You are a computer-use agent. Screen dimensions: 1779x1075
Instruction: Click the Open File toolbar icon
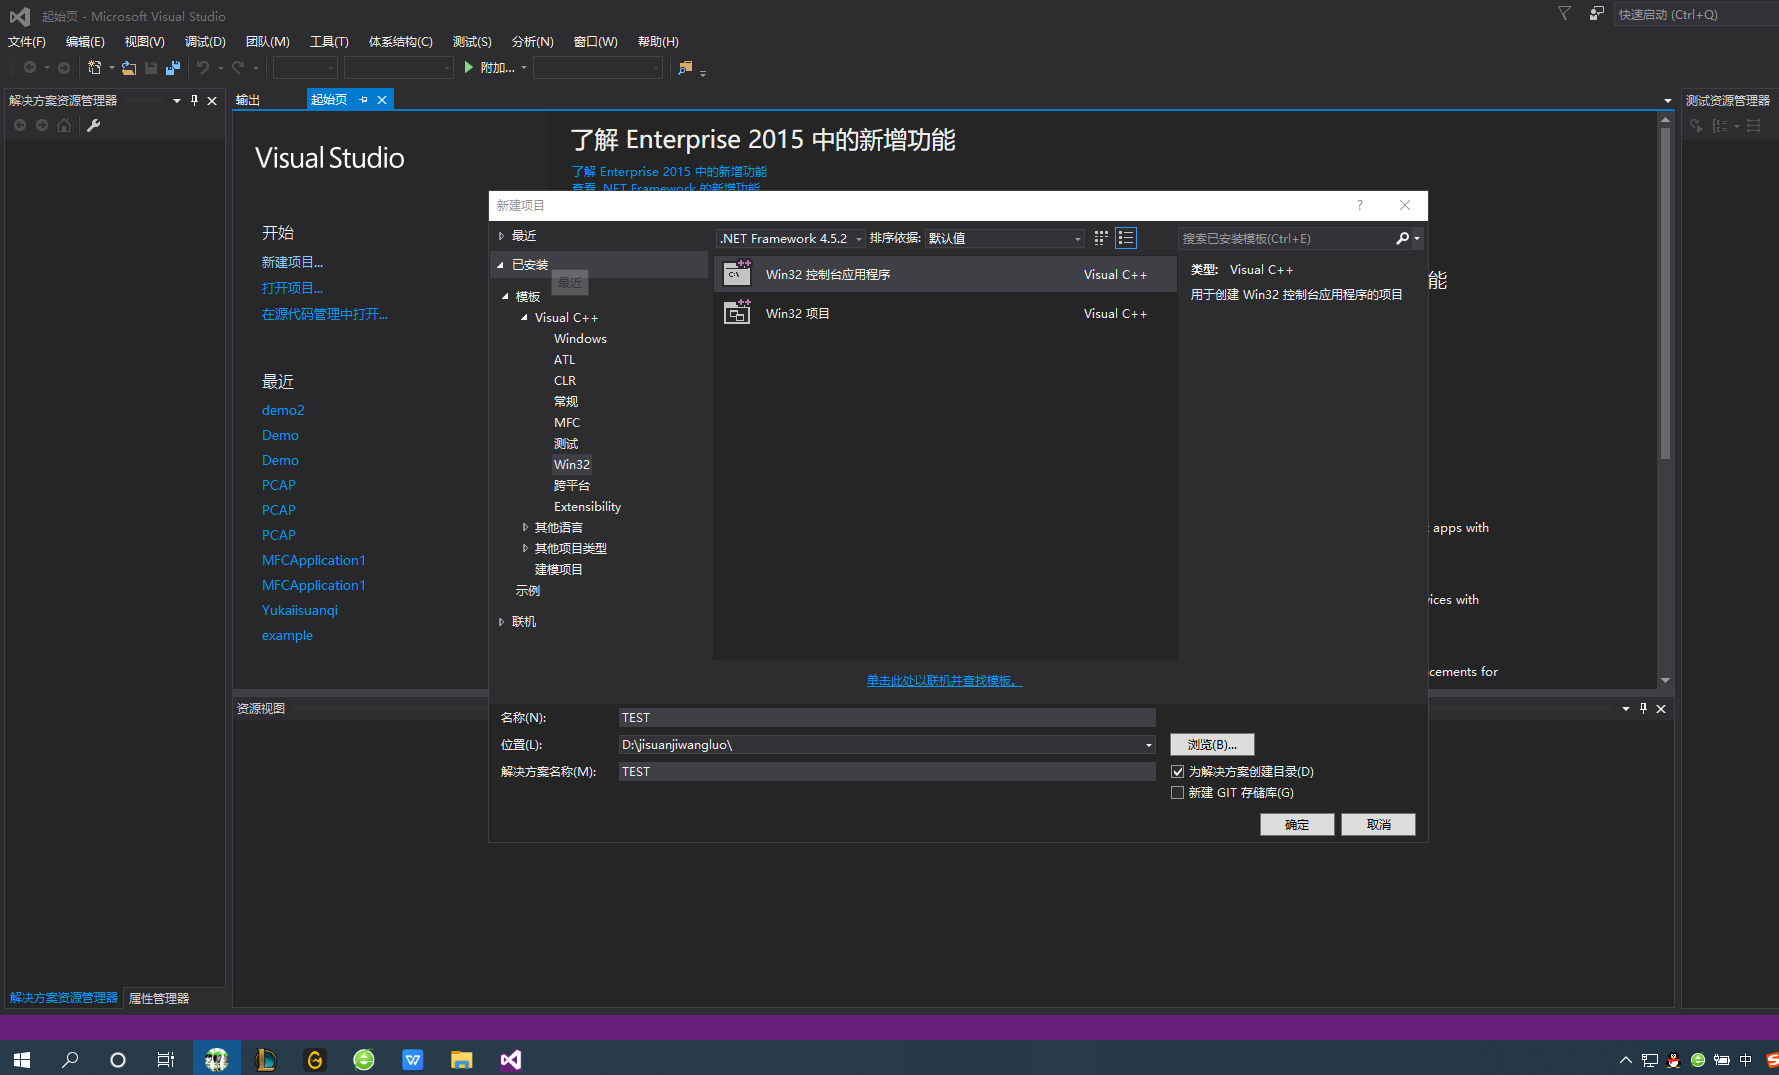point(129,67)
